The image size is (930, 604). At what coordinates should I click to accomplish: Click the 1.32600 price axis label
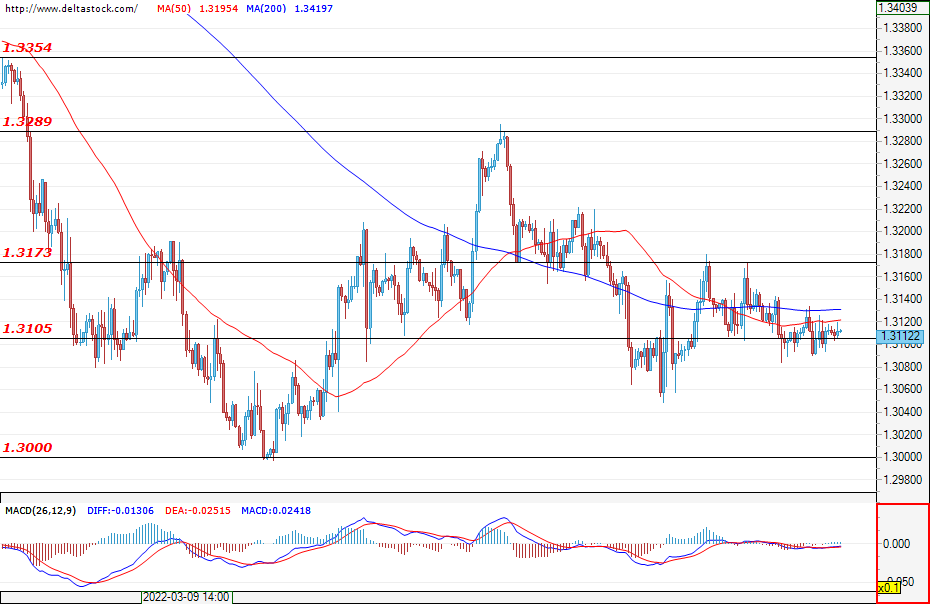tap(903, 164)
